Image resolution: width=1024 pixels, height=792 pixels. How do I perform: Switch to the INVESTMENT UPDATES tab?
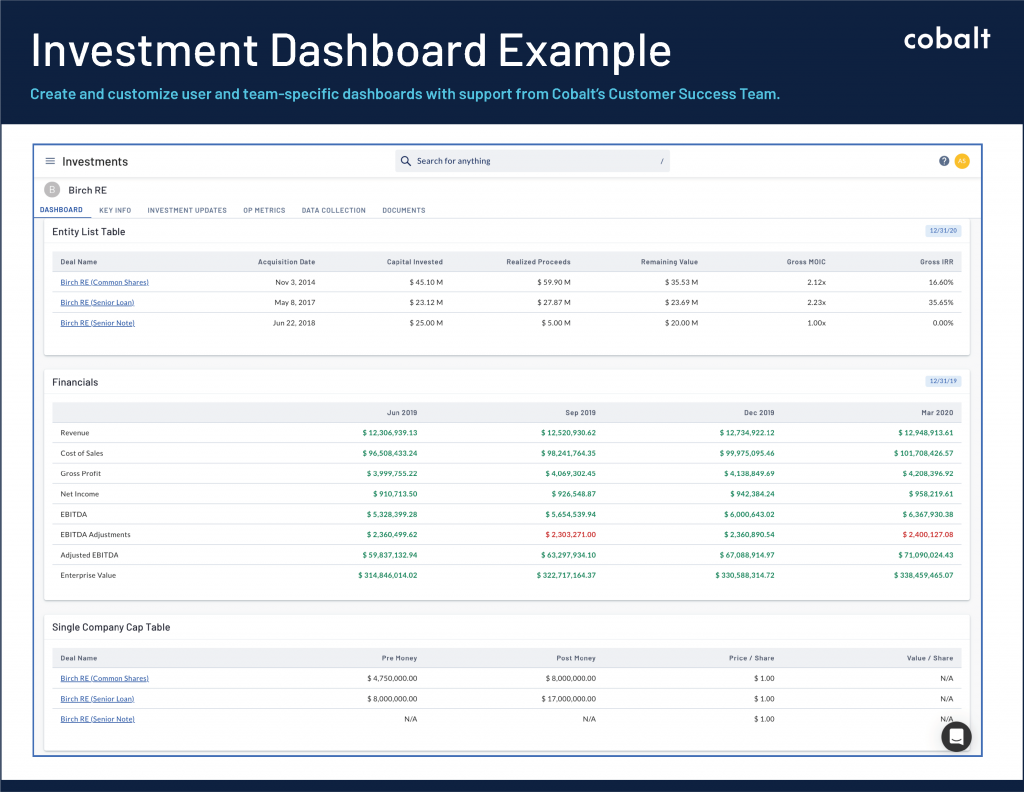pos(189,210)
